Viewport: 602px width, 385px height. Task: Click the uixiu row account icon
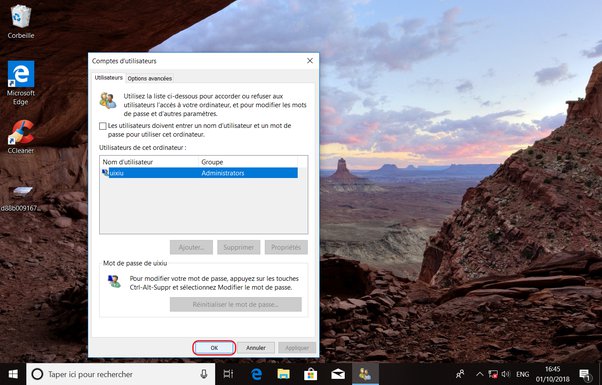tap(105, 173)
